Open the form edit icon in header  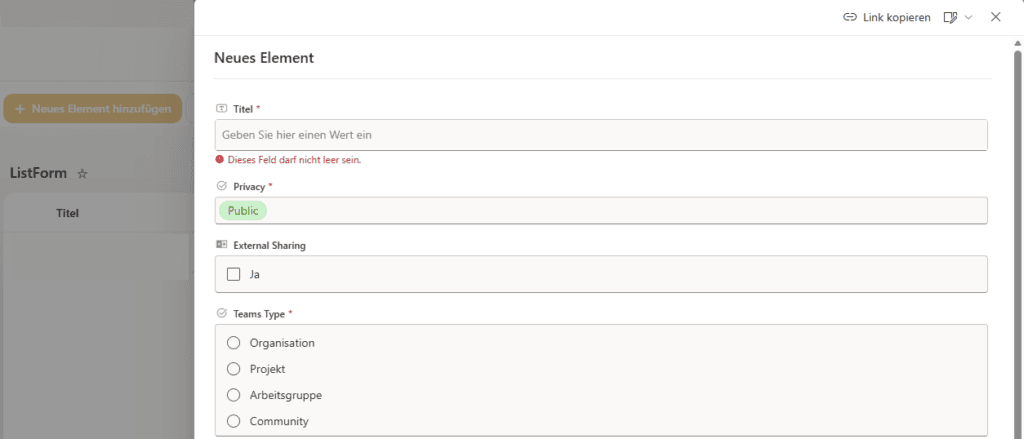[x=950, y=18]
